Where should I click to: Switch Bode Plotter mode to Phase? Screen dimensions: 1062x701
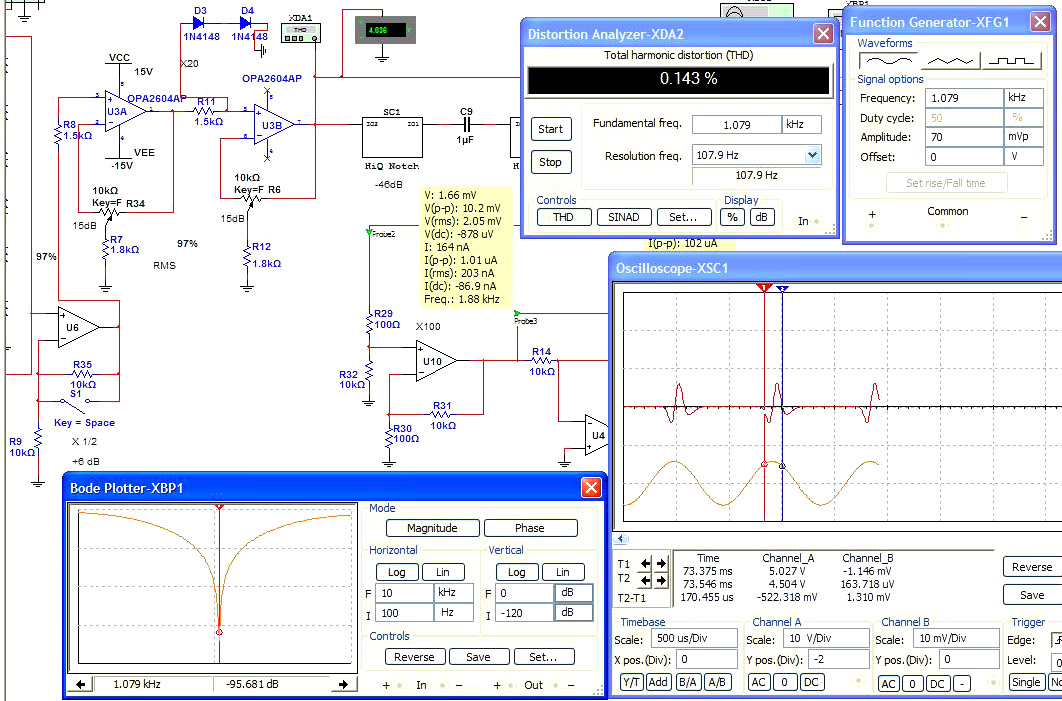(530, 528)
